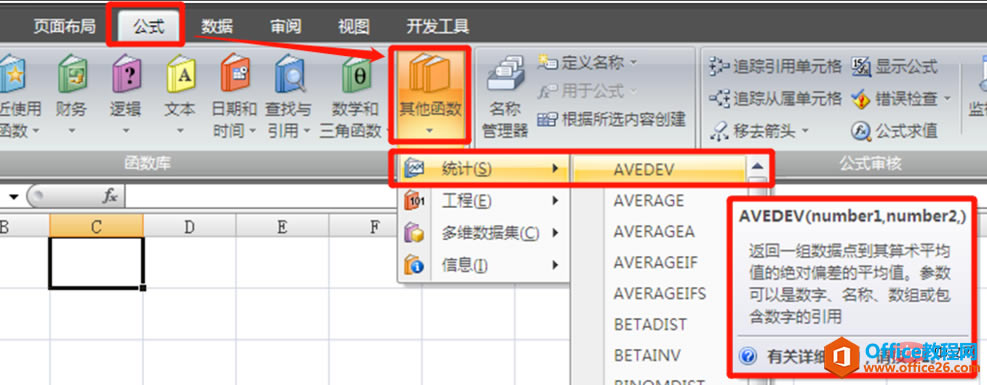Image resolution: width=987 pixels, height=385 pixels.
Task: Click the 多维数据集 cube icon
Action: click(x=414, y=233)
